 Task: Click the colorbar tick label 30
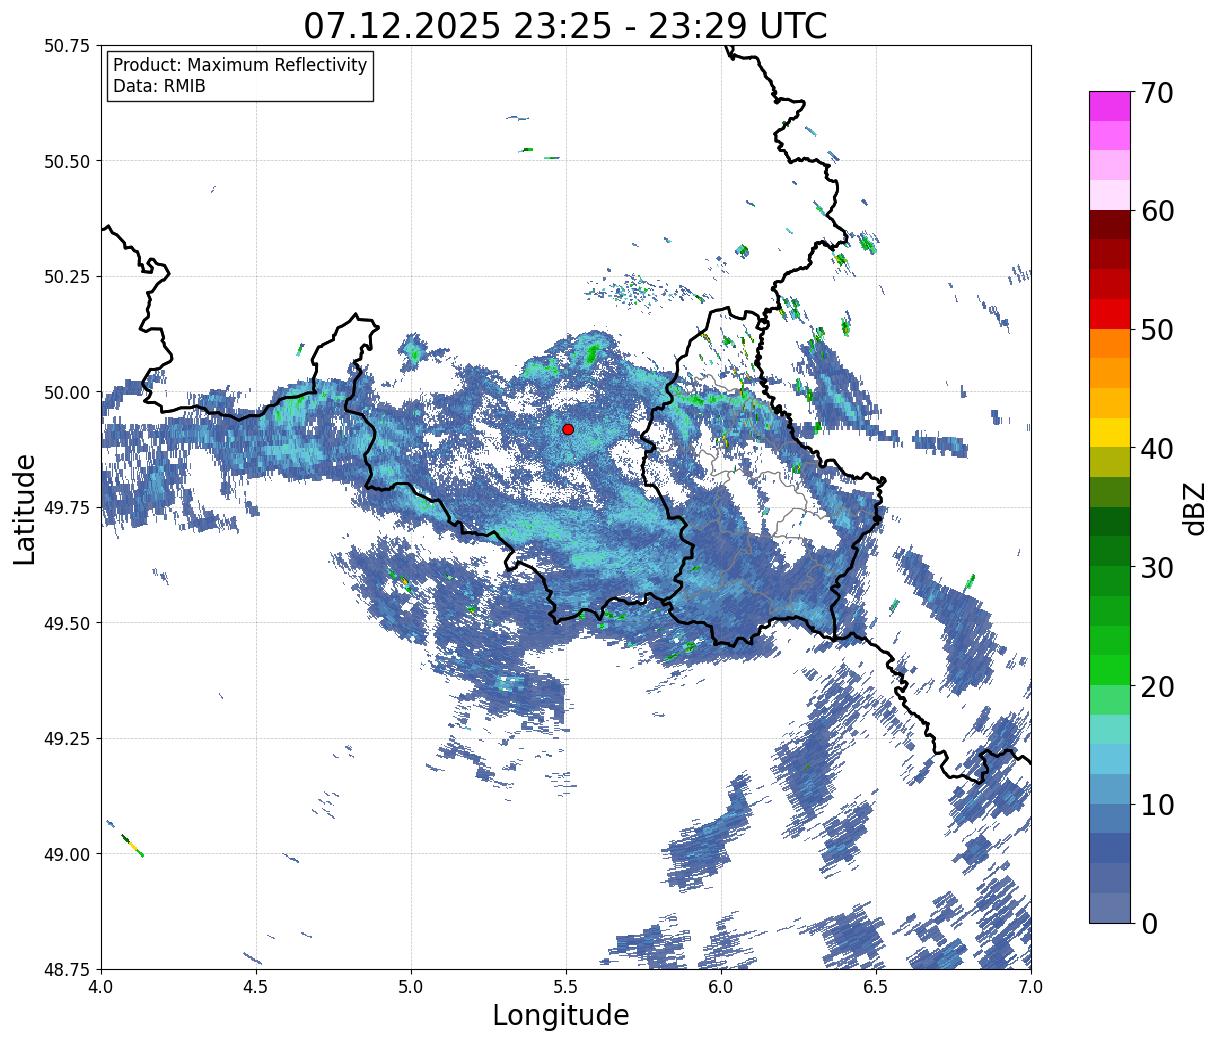pos(1157,568)
